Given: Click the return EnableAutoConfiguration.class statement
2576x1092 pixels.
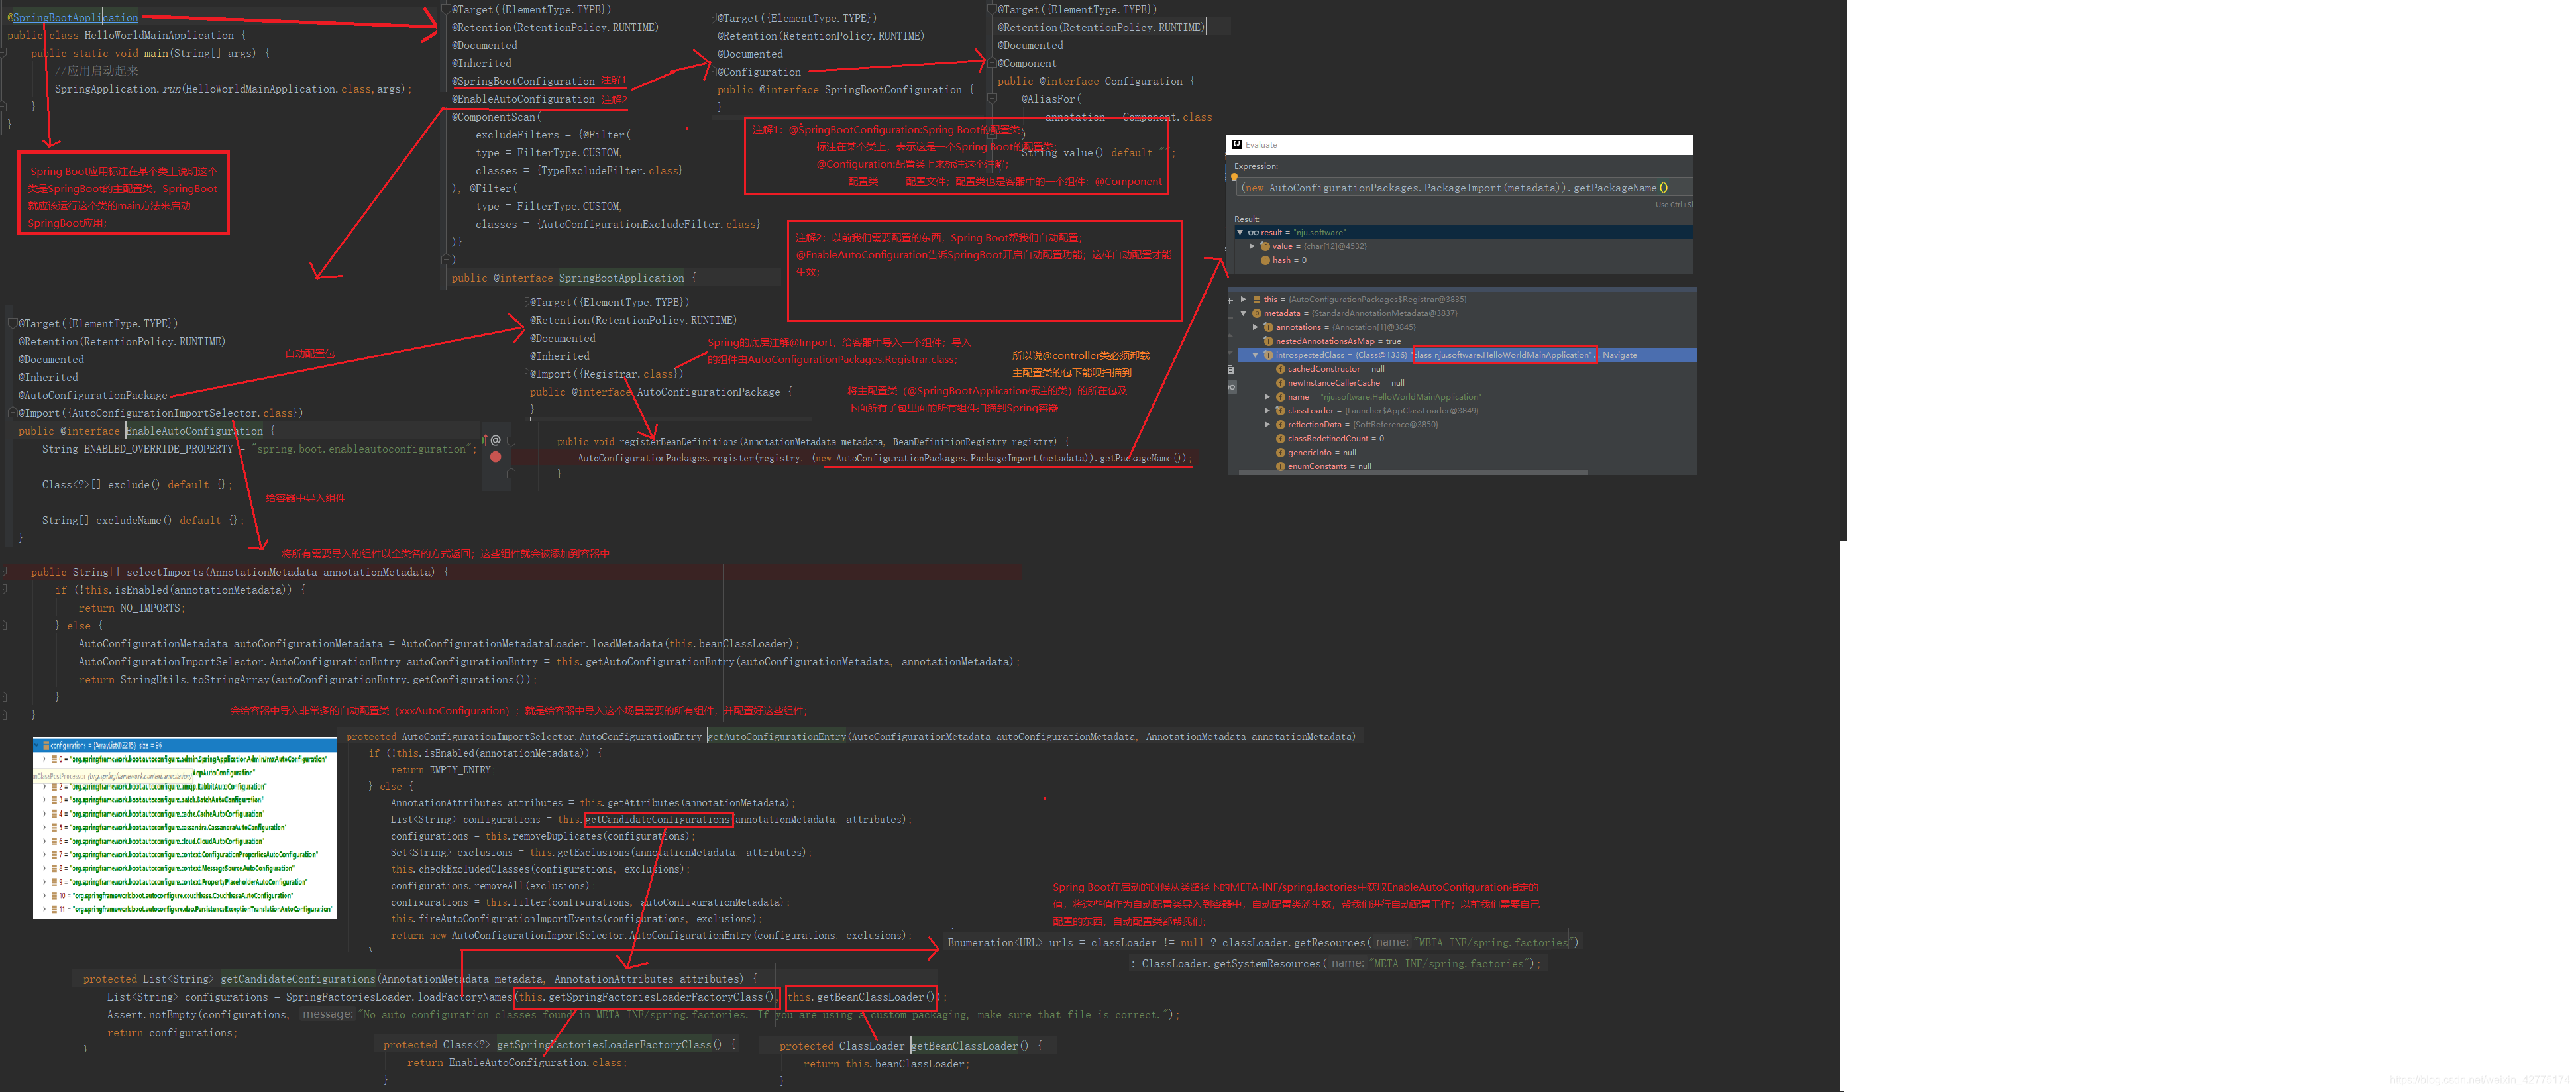Looking at the screenshot, I should tap(517, 1062).
